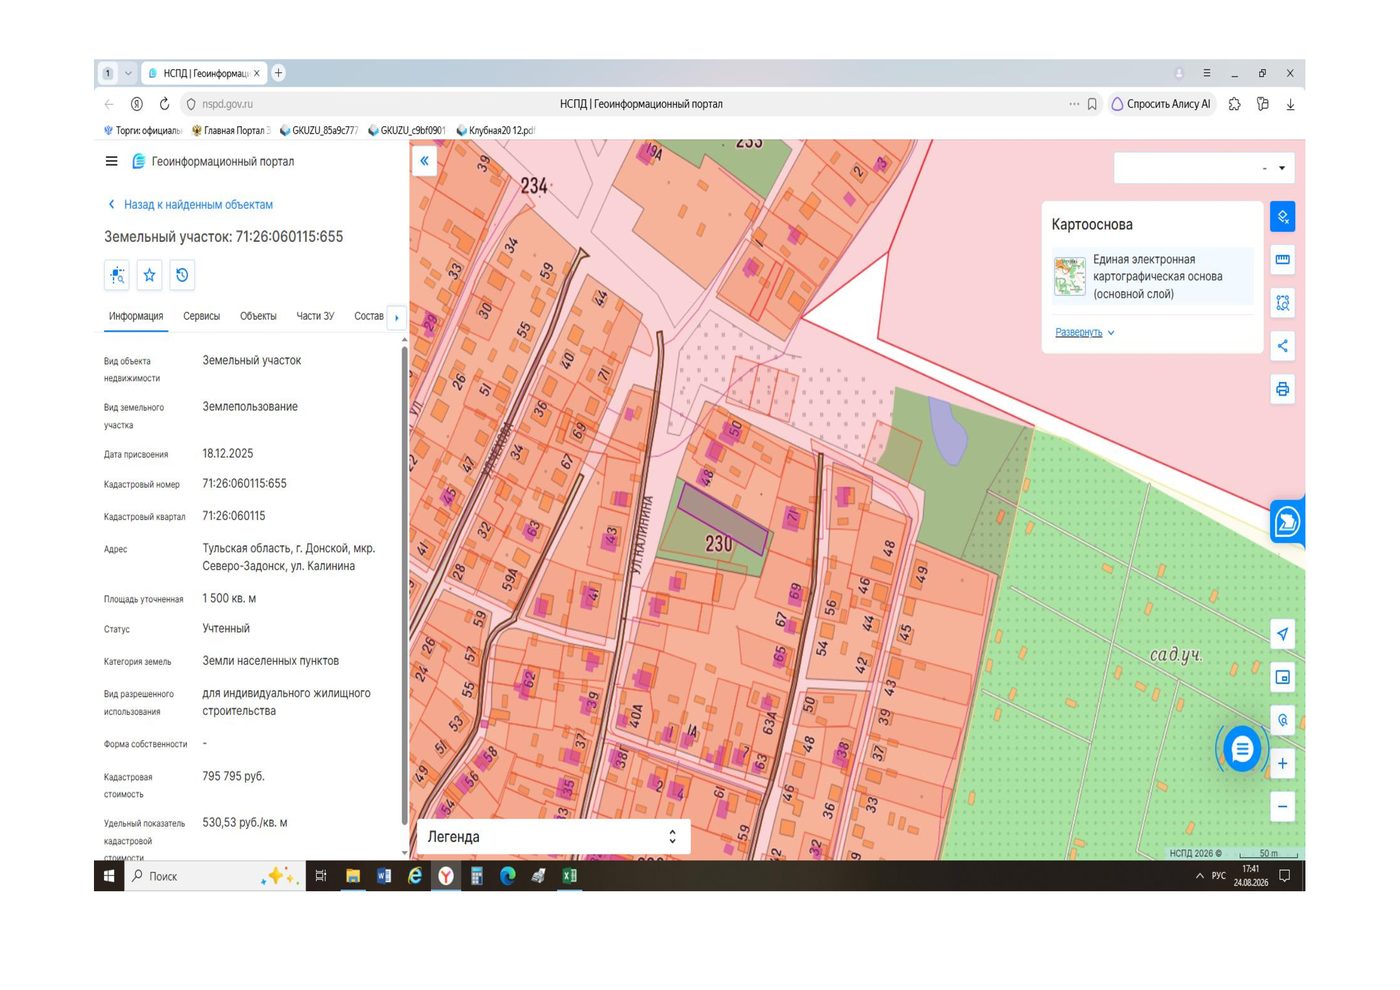Image resolution: width=1400 pixels, height=990 pixels.
Task: Click the Геоинформационный портал logo
Action: pos(213,161)
